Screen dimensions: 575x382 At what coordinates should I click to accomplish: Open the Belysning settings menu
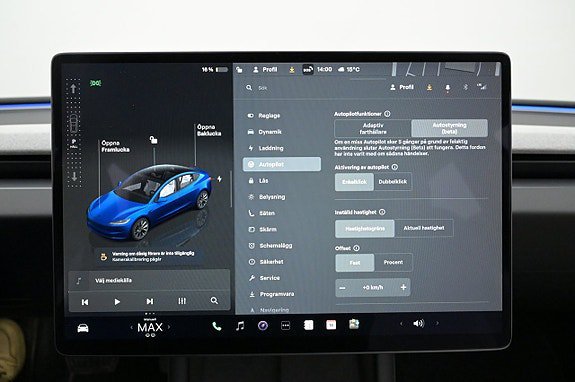coord(267,197)
